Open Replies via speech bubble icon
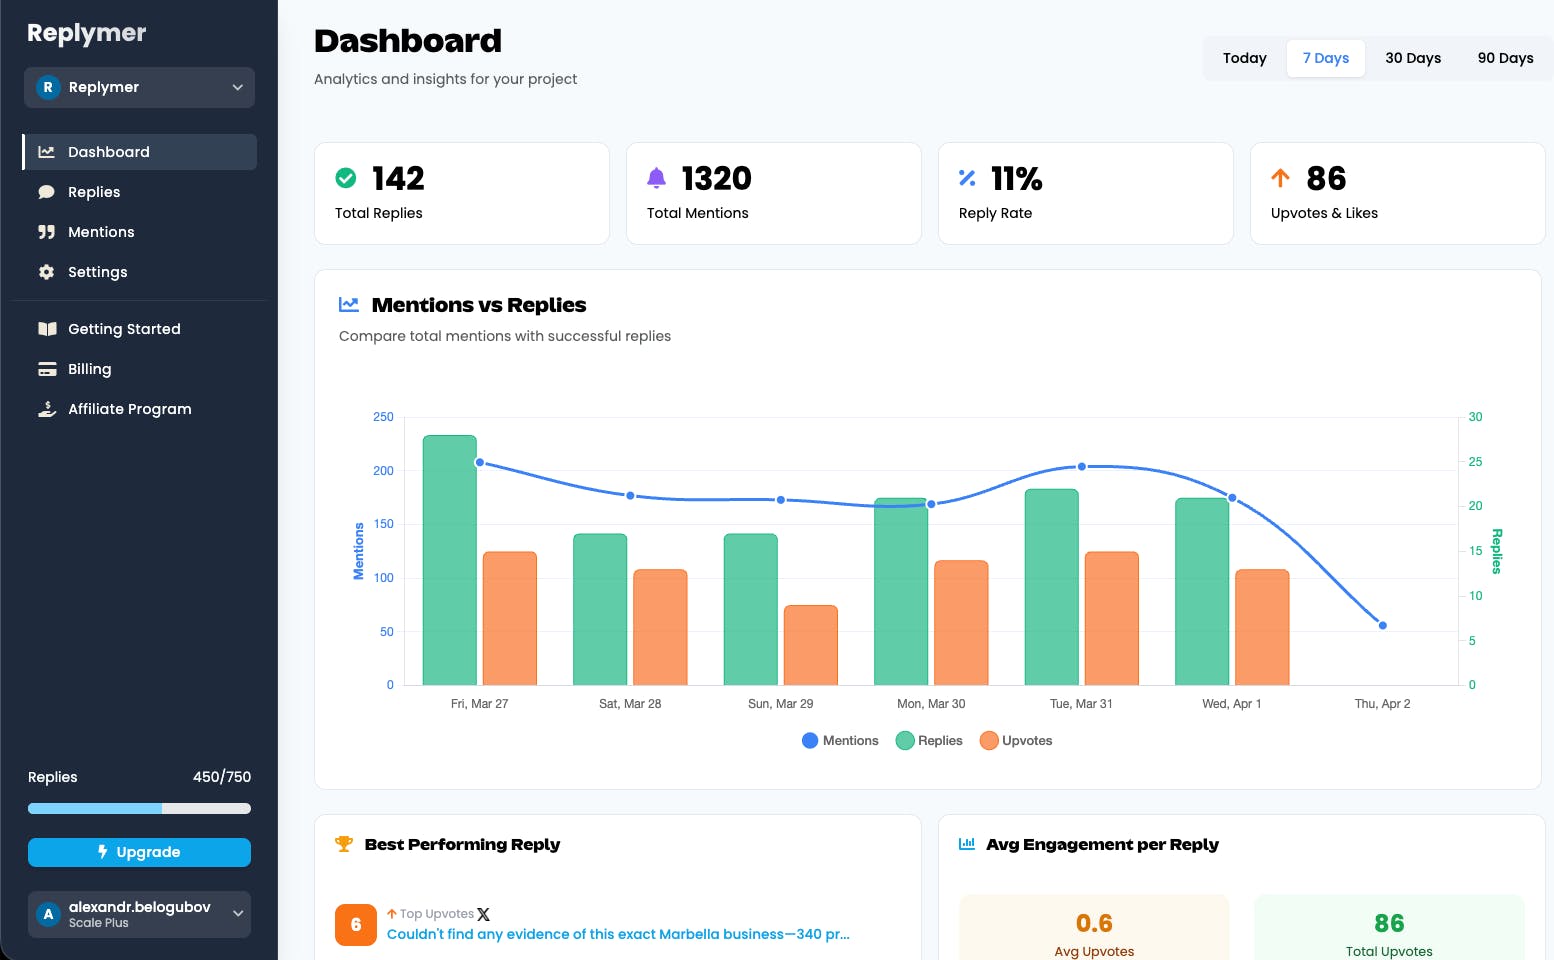Viewport: 1554px width, 960px height. (46, 192)
